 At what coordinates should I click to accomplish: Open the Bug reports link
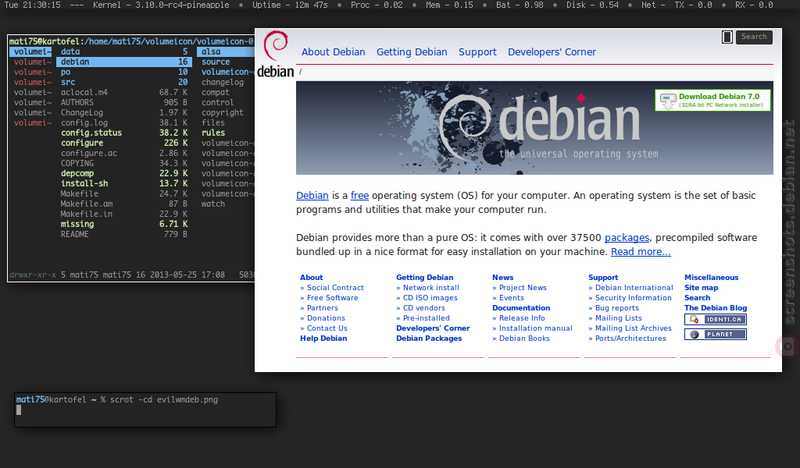617,308
